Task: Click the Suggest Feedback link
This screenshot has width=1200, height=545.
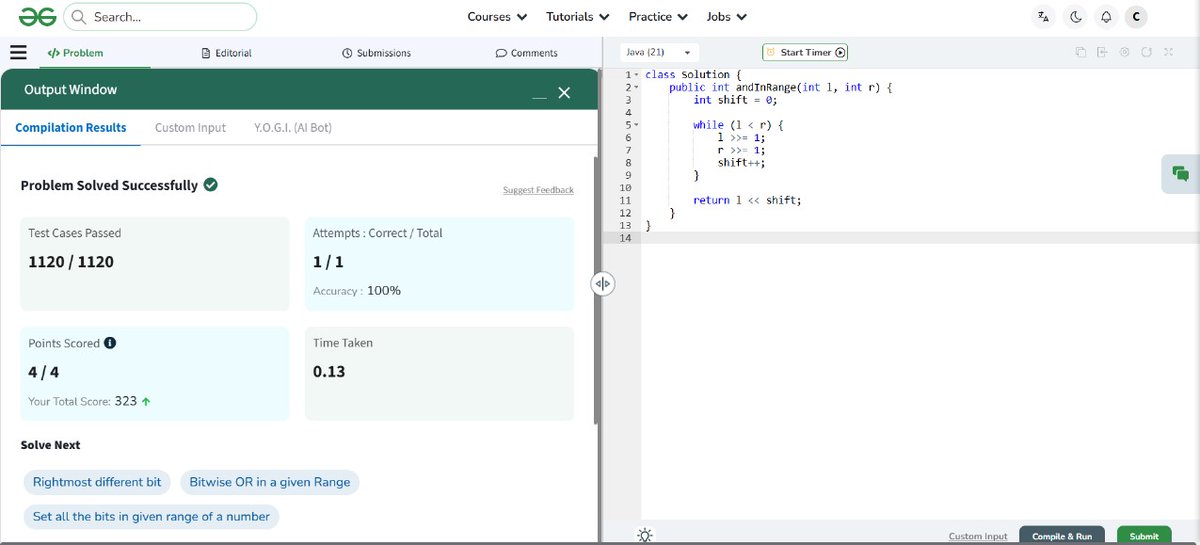Action: pos(538,190)
